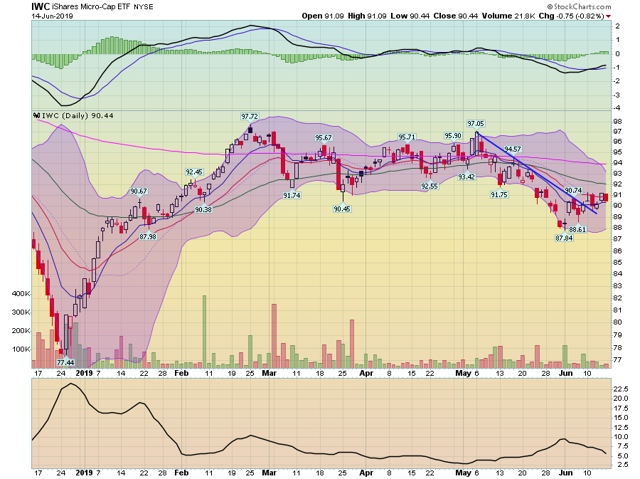
Task: Click the Mar label on price chart axis
Action: pos(269,373)
